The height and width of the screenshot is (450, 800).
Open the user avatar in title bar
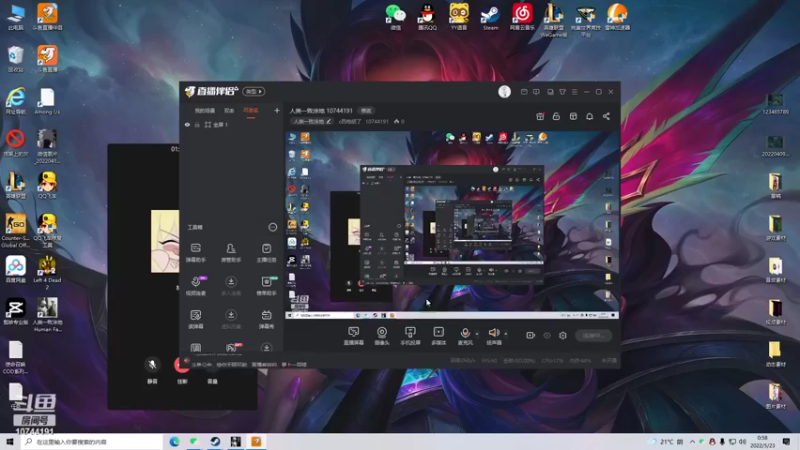click(505, 91)
